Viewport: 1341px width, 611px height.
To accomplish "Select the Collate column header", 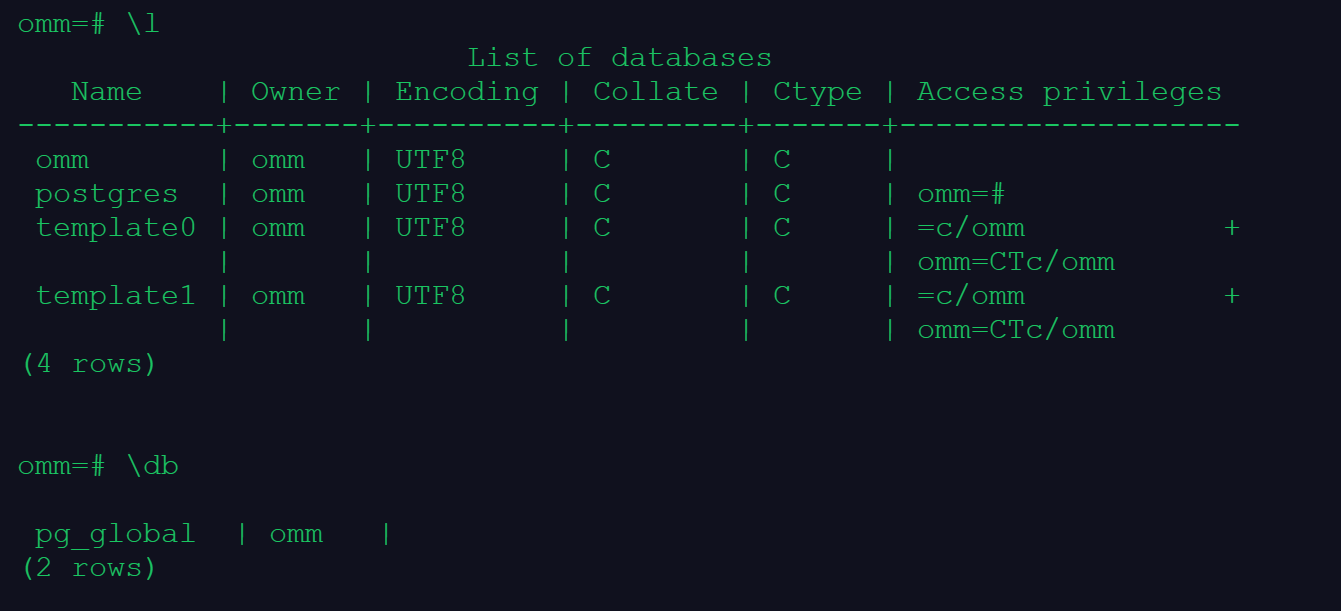I will tap(655, 92).
